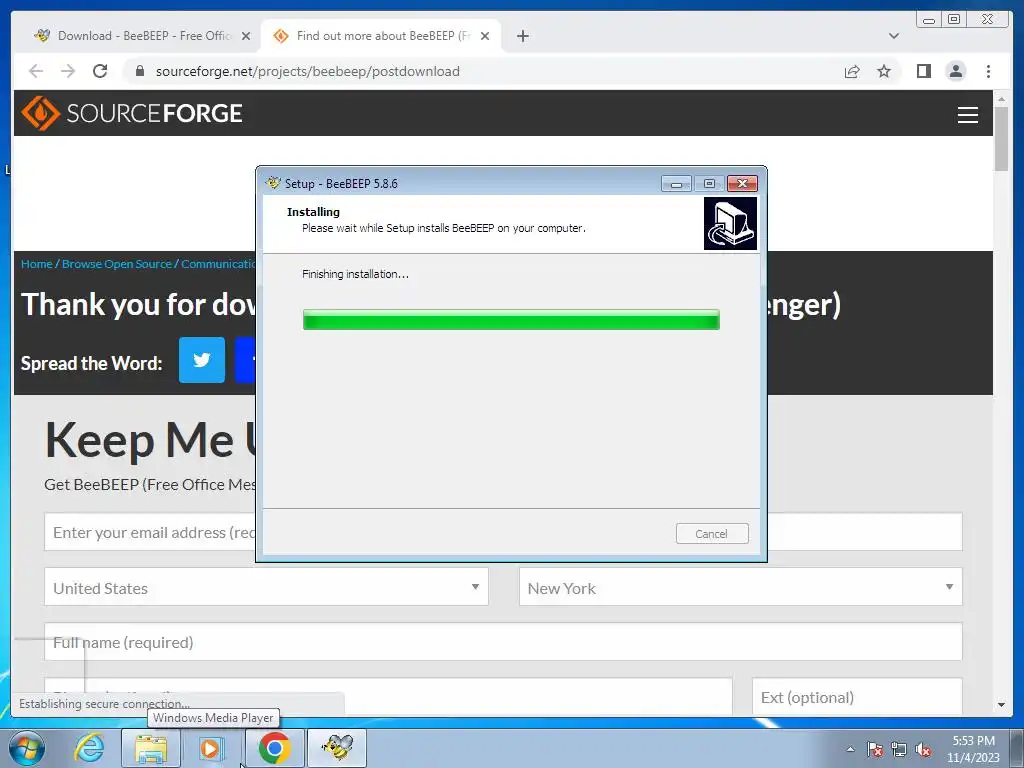The image size is (1024, 768).
Task: Open the United States country dropdown
Action: (x=266, y=587)
